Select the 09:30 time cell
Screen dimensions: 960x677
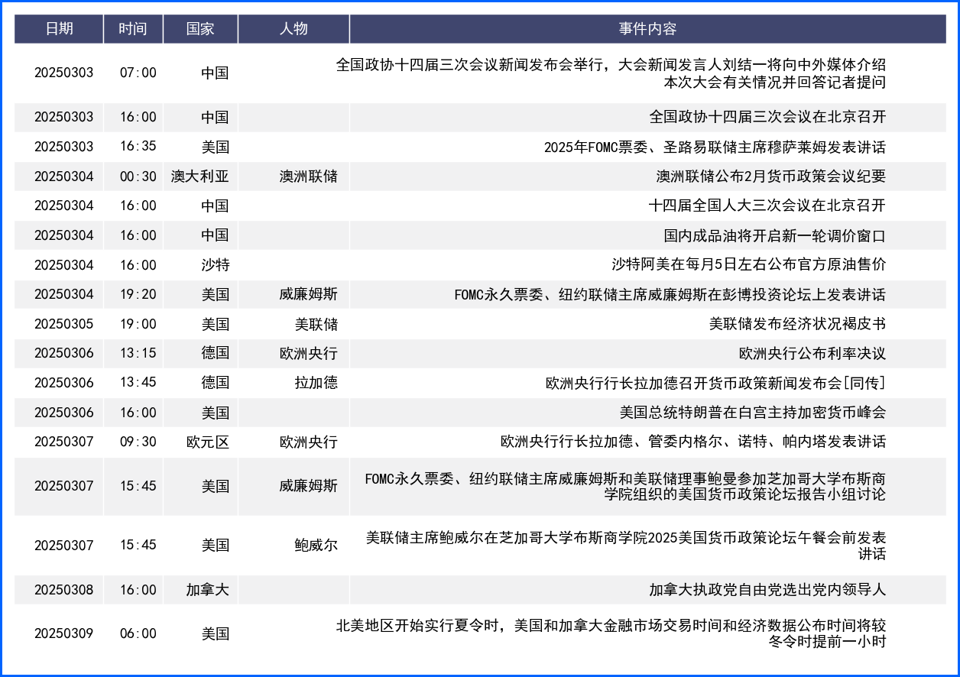[138, 442]
